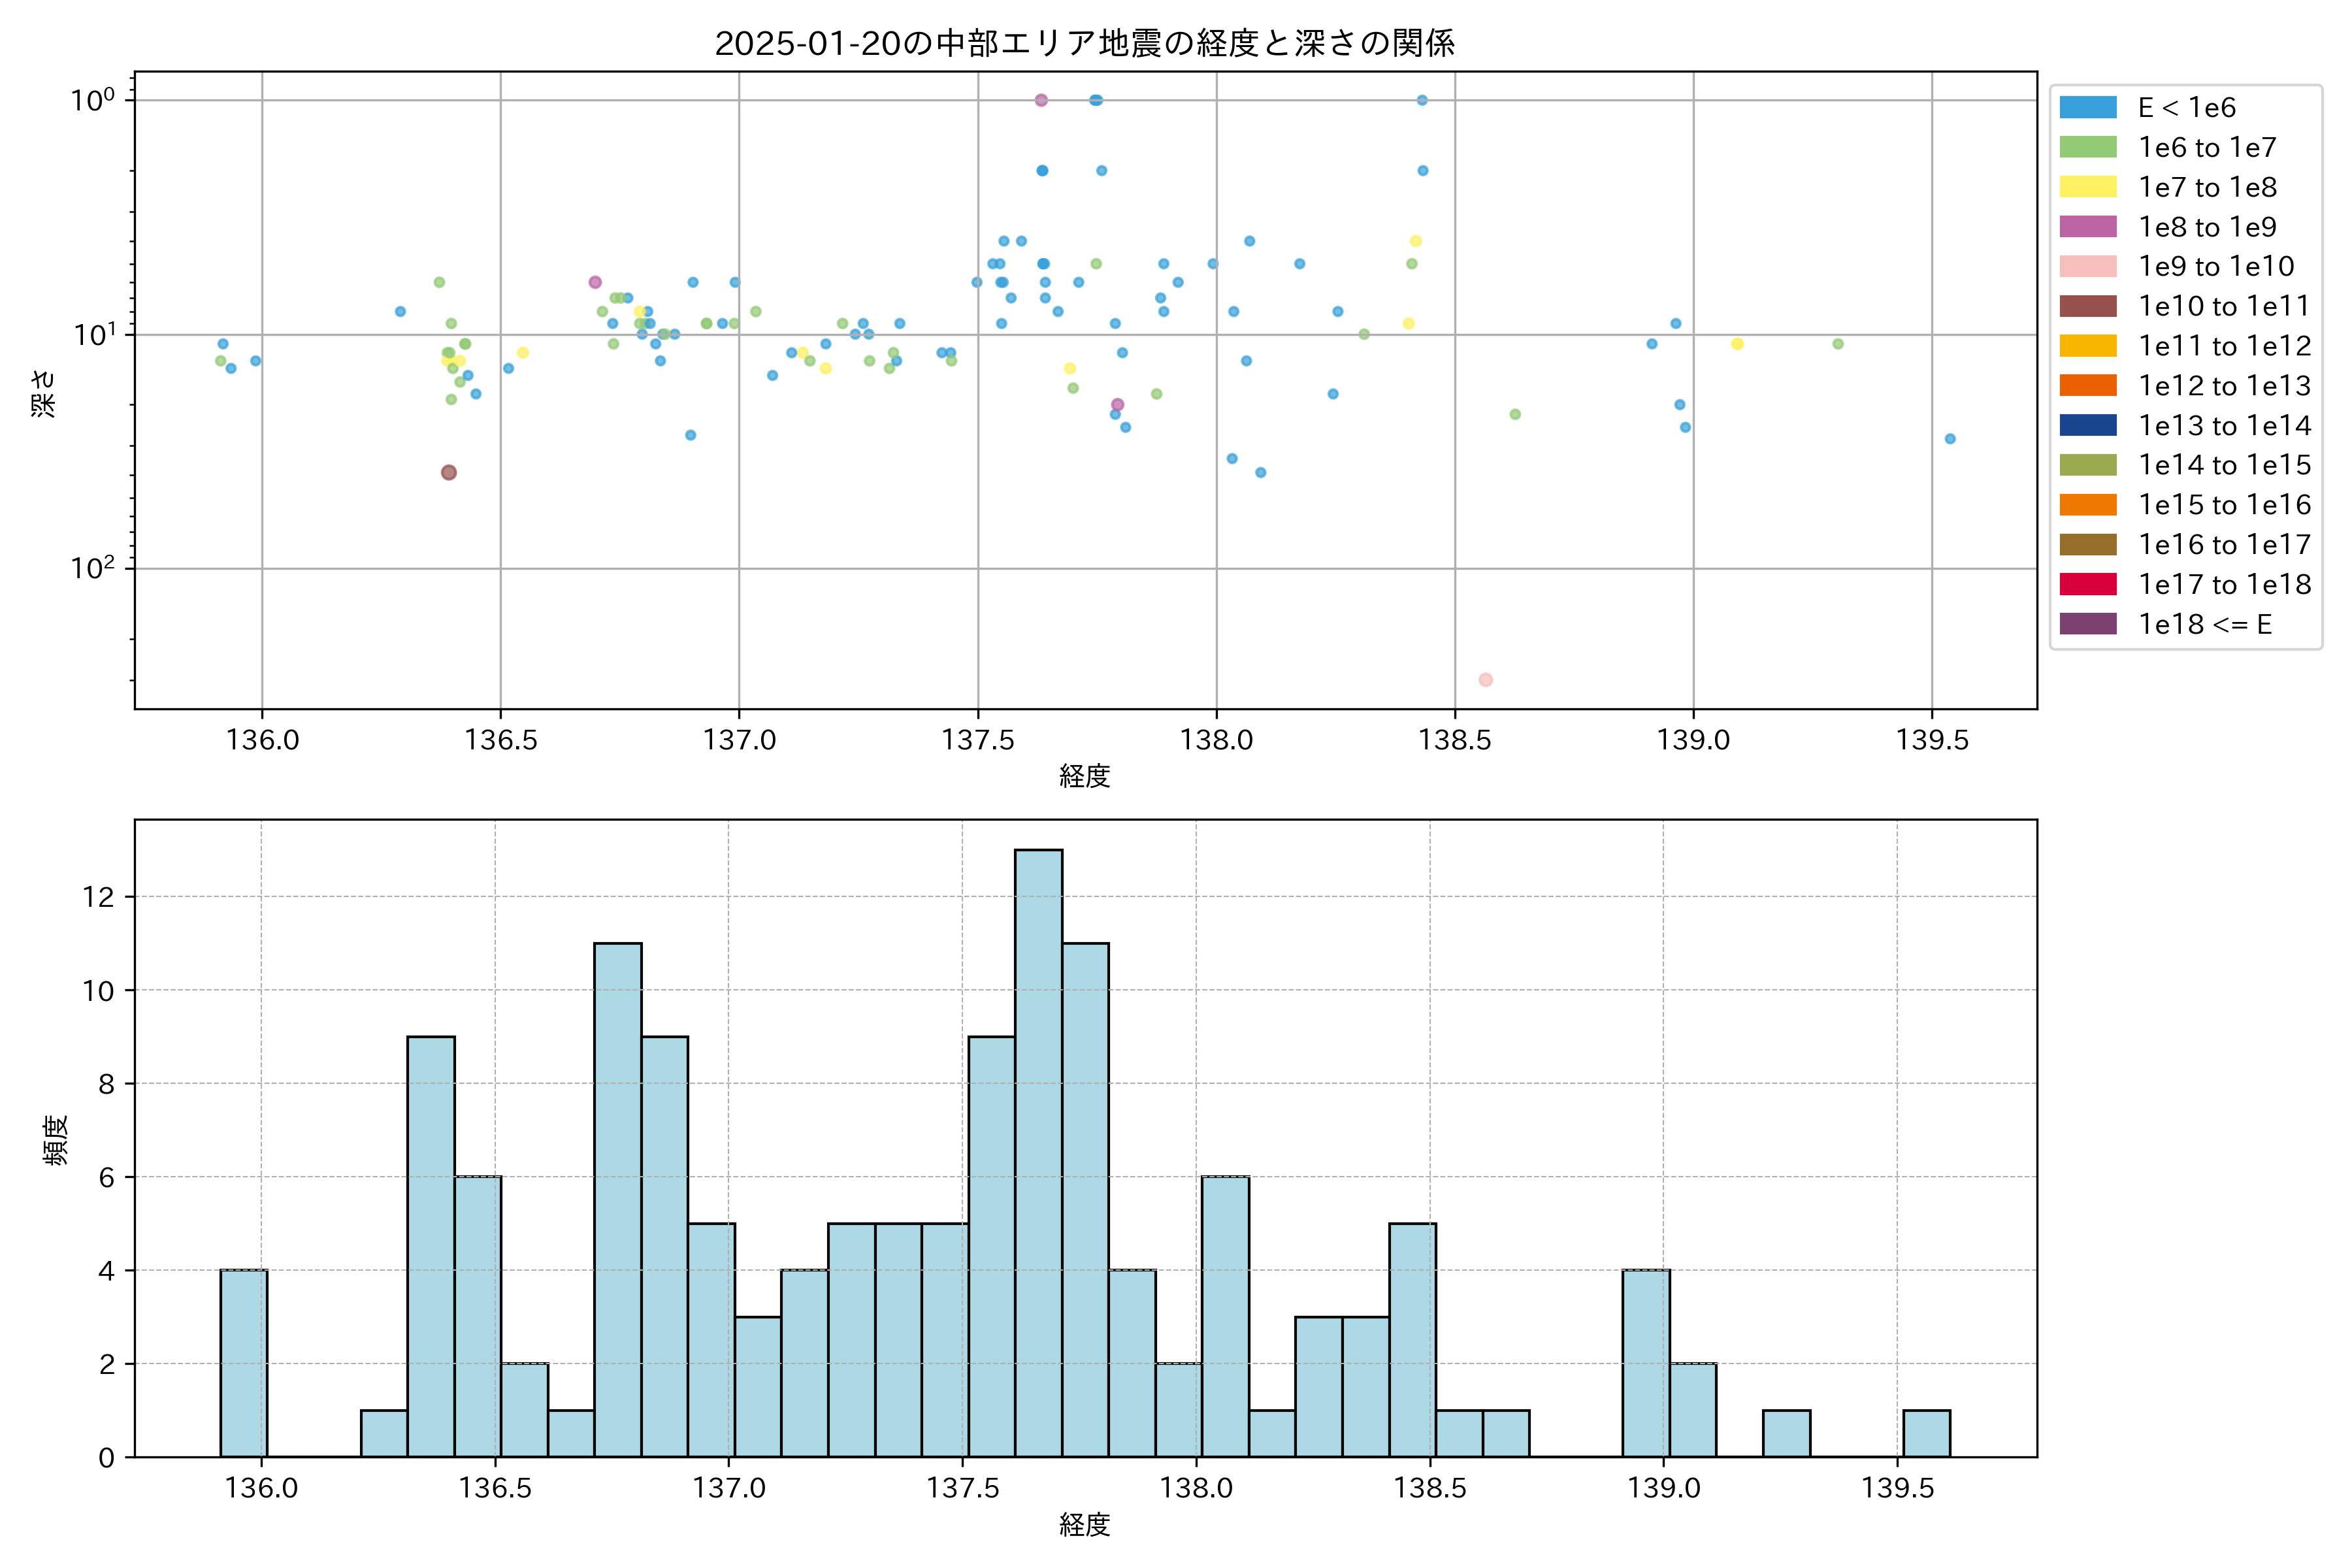Click the pink scatter point at the bottom of the depth plot
The image size is (2352, 1568).
coord(1485,680)
